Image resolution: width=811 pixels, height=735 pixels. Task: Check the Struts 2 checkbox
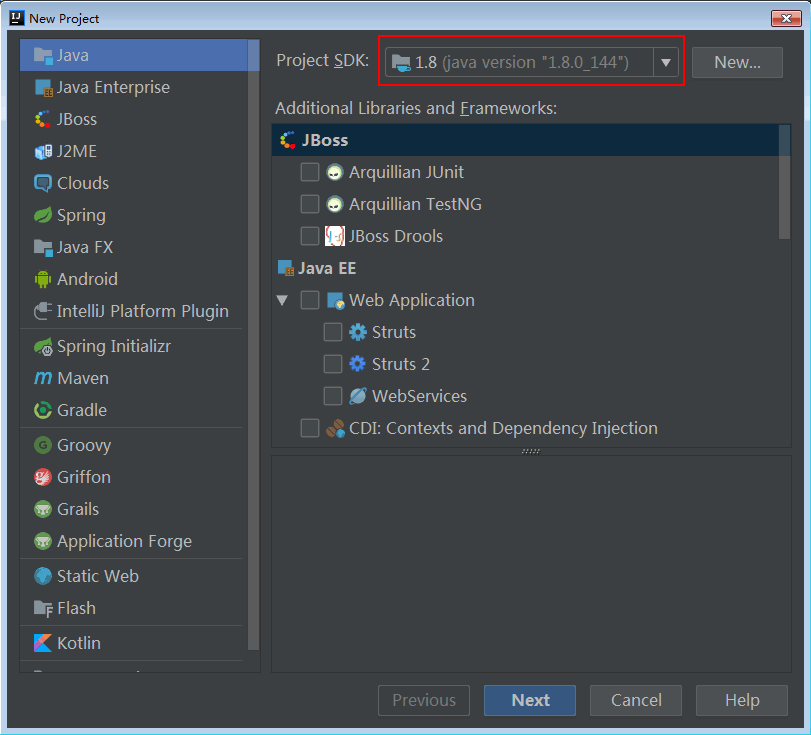click(x=333, y=364)
